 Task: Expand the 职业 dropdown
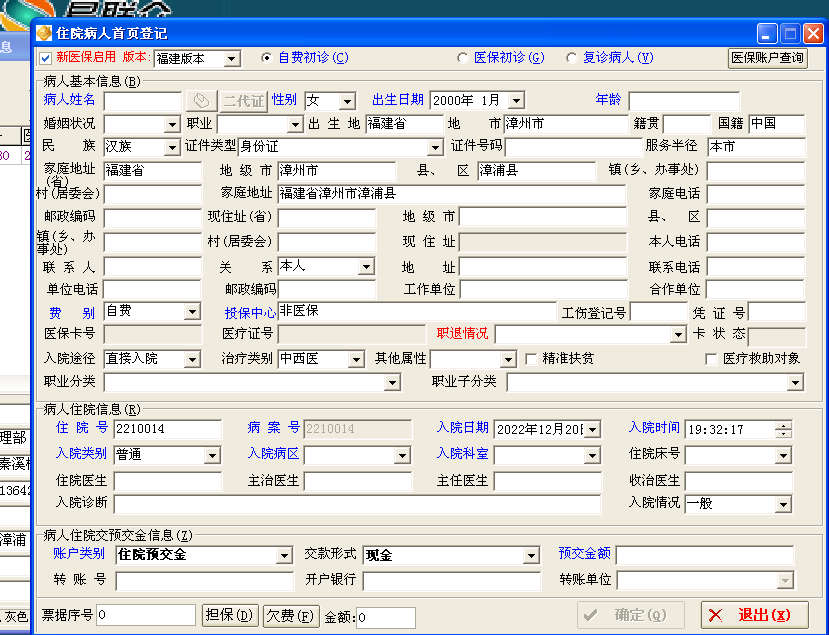coord(295,125)
